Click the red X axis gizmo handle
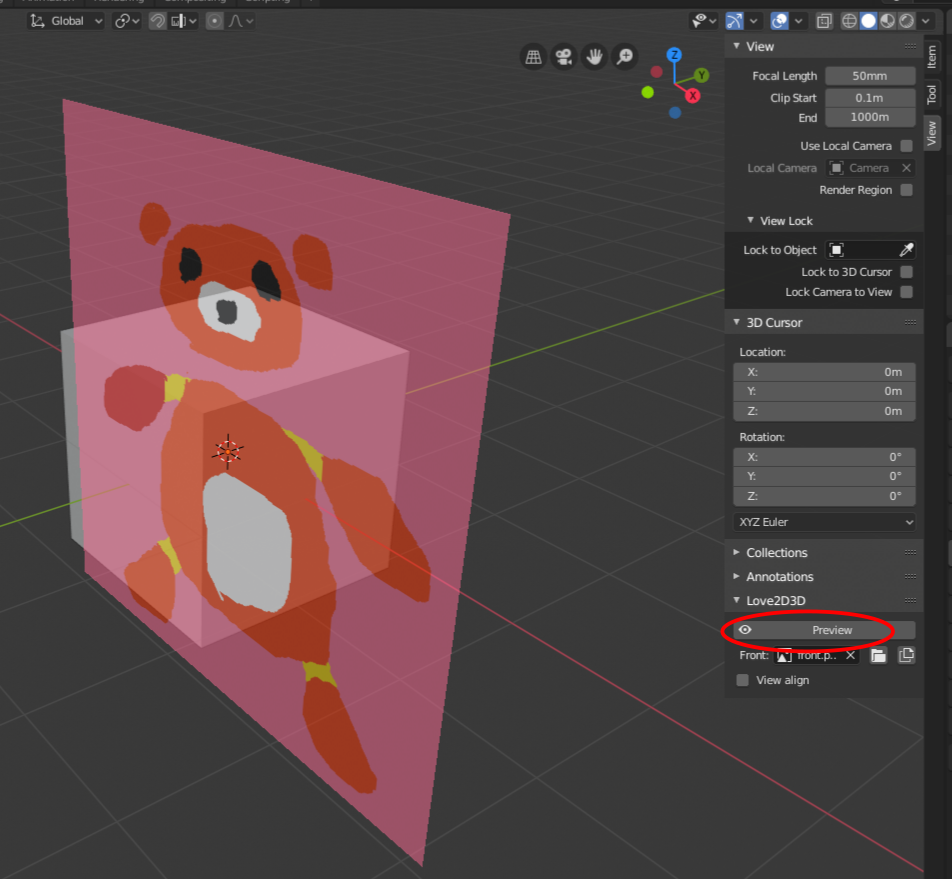 [x=692, y=95]
